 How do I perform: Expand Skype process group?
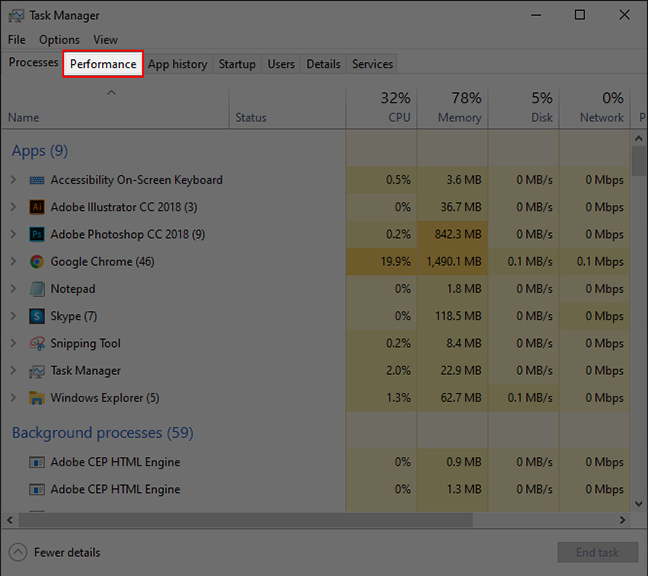[13, 316]
